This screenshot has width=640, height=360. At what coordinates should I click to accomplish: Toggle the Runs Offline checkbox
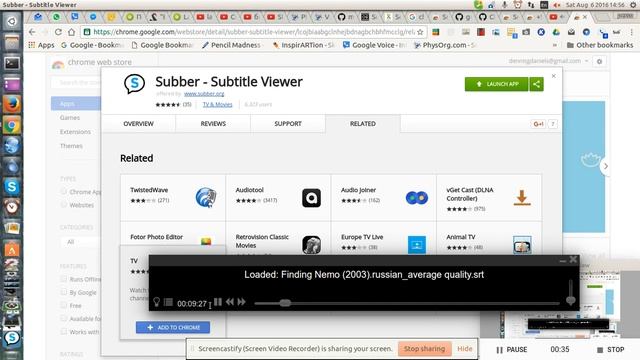[64, 279]
